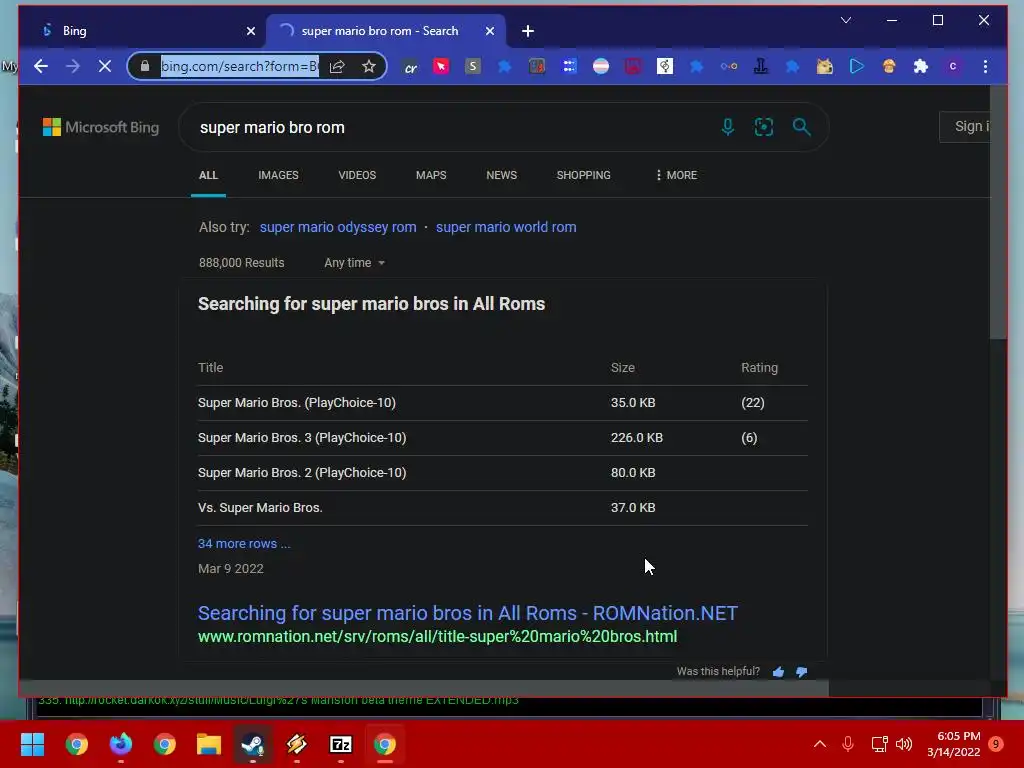Open the Extensions puzzle-piece menu

coord(921,66)
